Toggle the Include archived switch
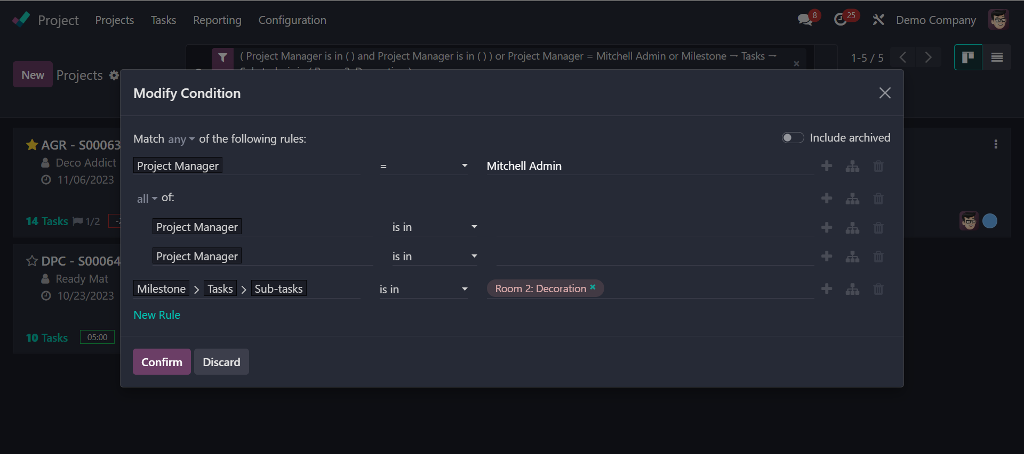Viewport: 1024px width, 454px height. tap(792, 138)
